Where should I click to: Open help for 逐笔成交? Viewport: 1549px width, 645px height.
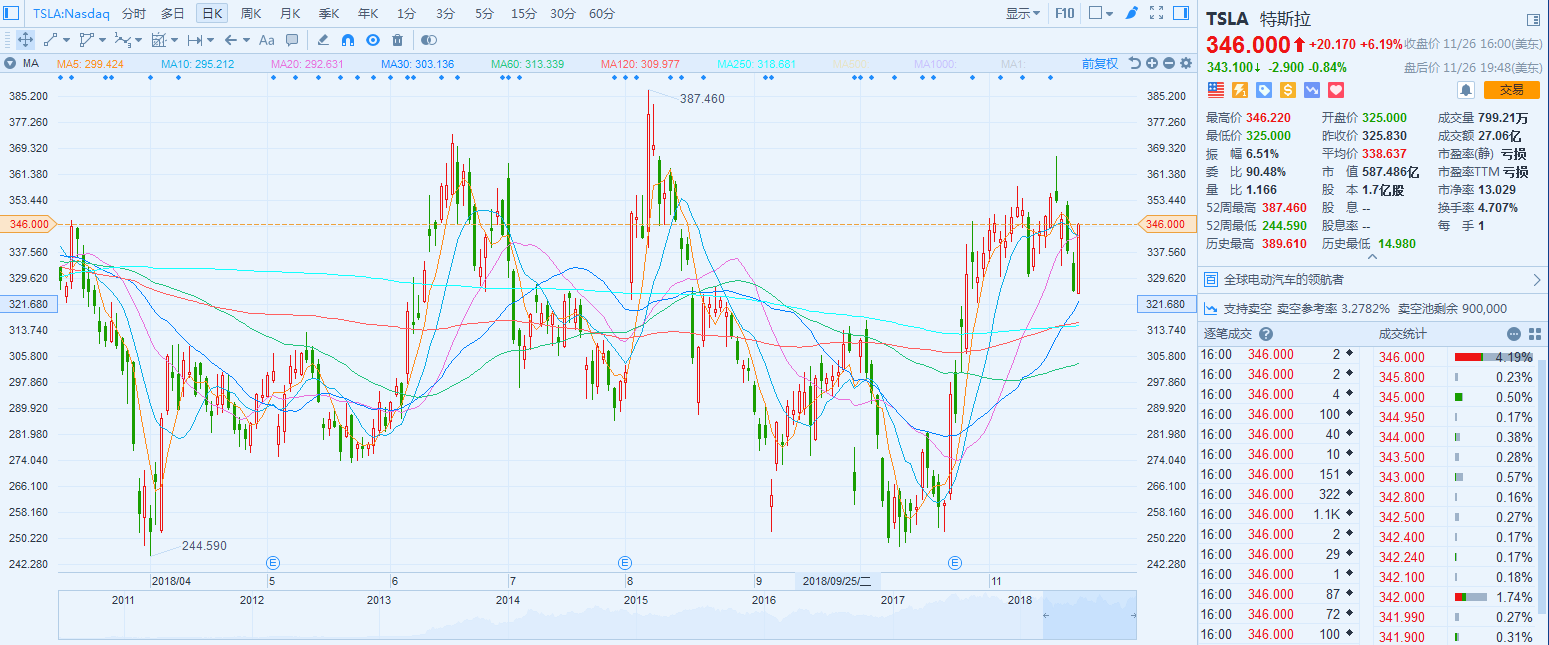coord(1266,334)
